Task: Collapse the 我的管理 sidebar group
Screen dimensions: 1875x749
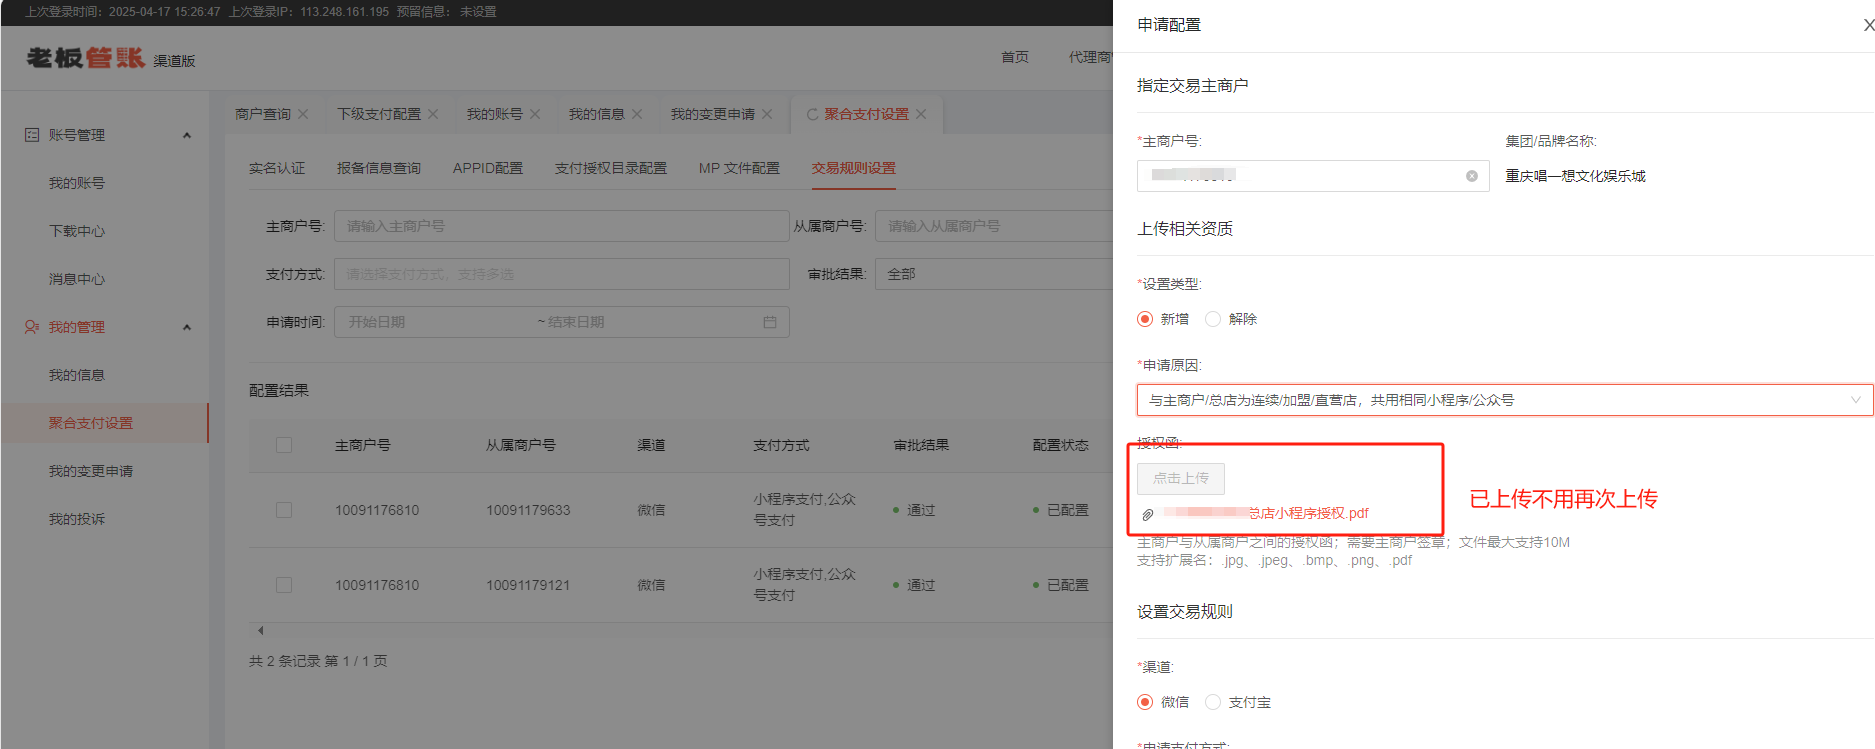Action: (187, 327)
